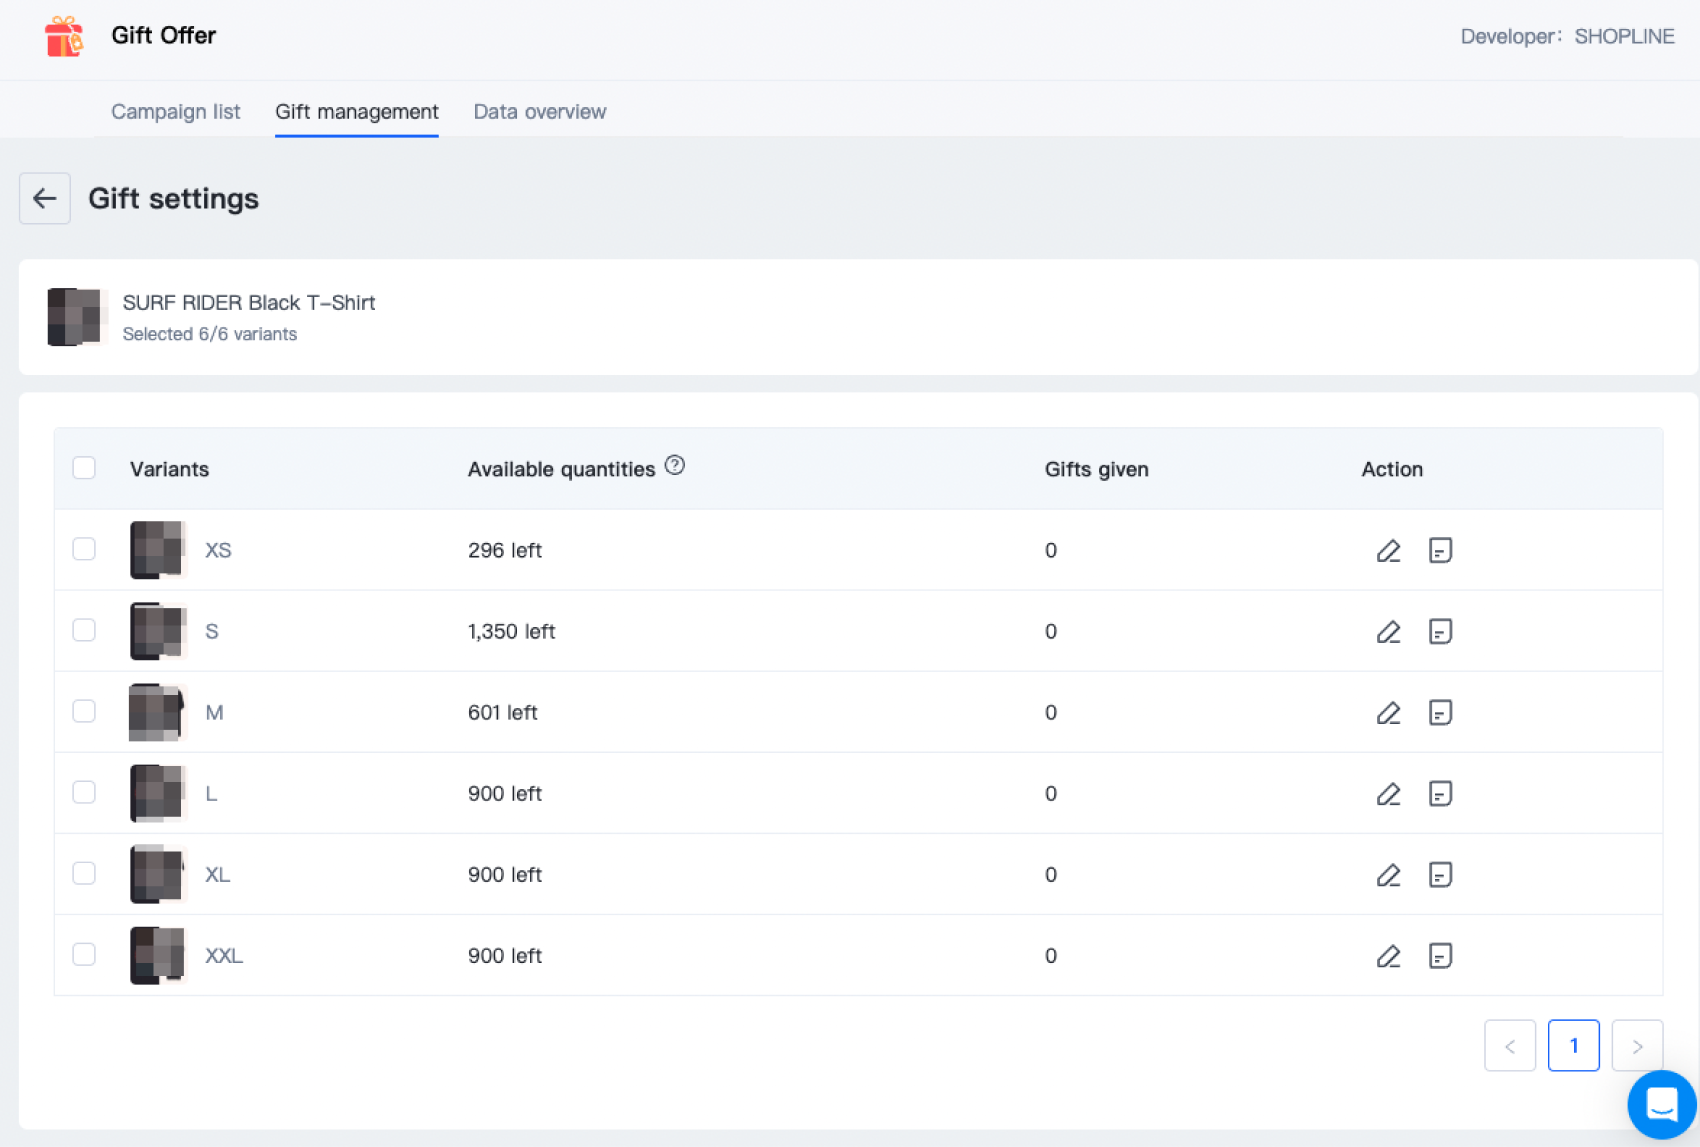The image size is (1700, 1147).
Task: Go to the next page arrow
Action: (1637, 1046)
